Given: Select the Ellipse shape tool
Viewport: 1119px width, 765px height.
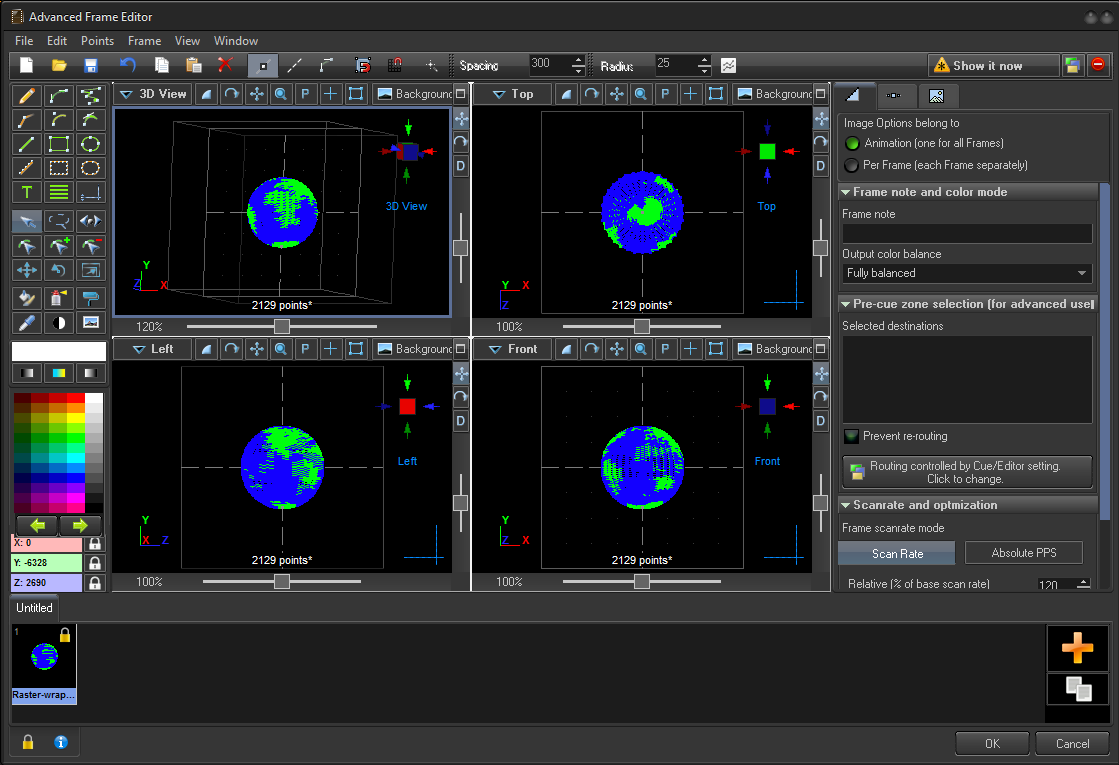Looking at the screenshot, I should pos(91,144).
